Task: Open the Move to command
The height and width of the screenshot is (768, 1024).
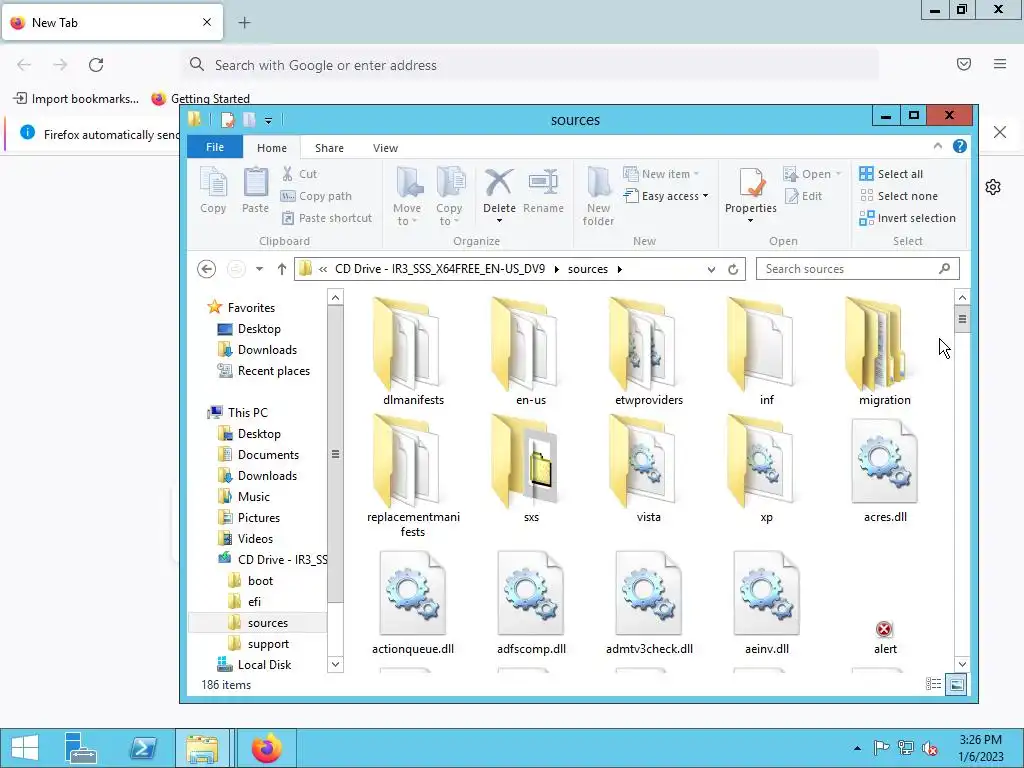Action: 407,196
